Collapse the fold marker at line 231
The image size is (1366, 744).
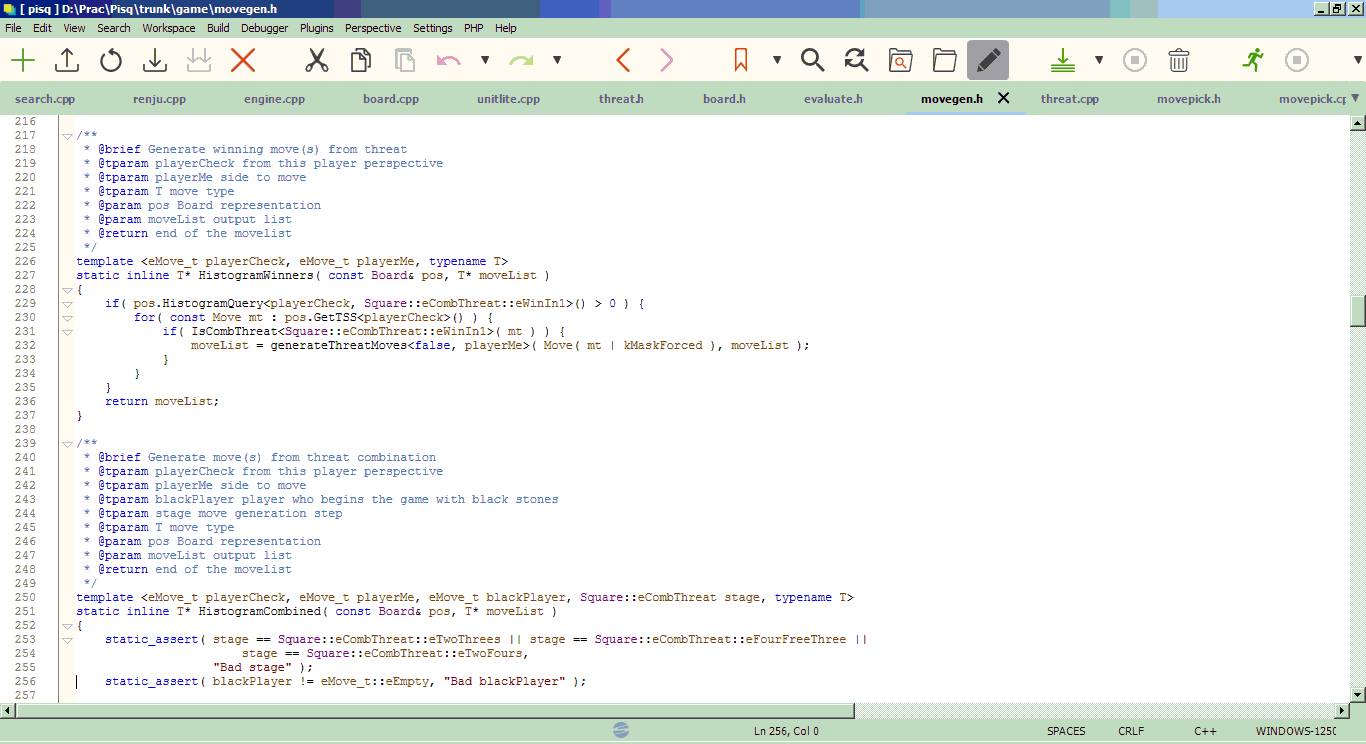click(x=67, y=331)
